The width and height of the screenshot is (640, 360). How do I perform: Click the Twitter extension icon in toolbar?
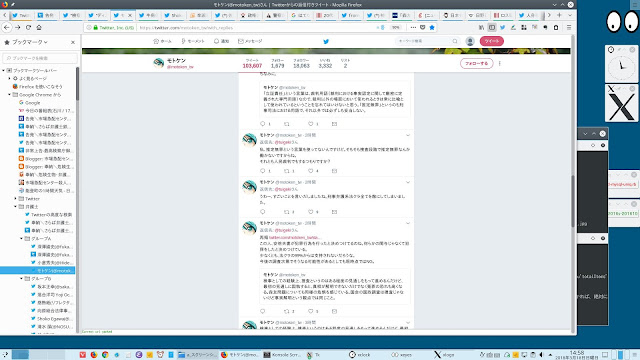[502, 27]
